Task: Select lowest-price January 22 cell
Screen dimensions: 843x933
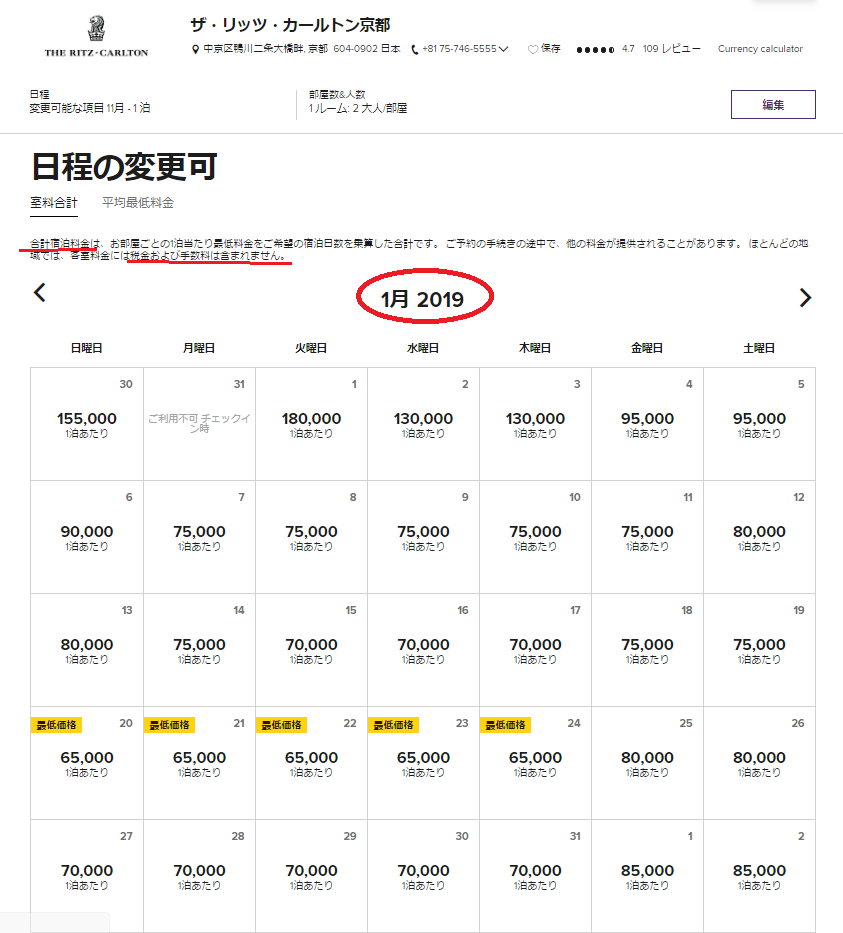Action: pyautogui.click(x=311, y=763)
